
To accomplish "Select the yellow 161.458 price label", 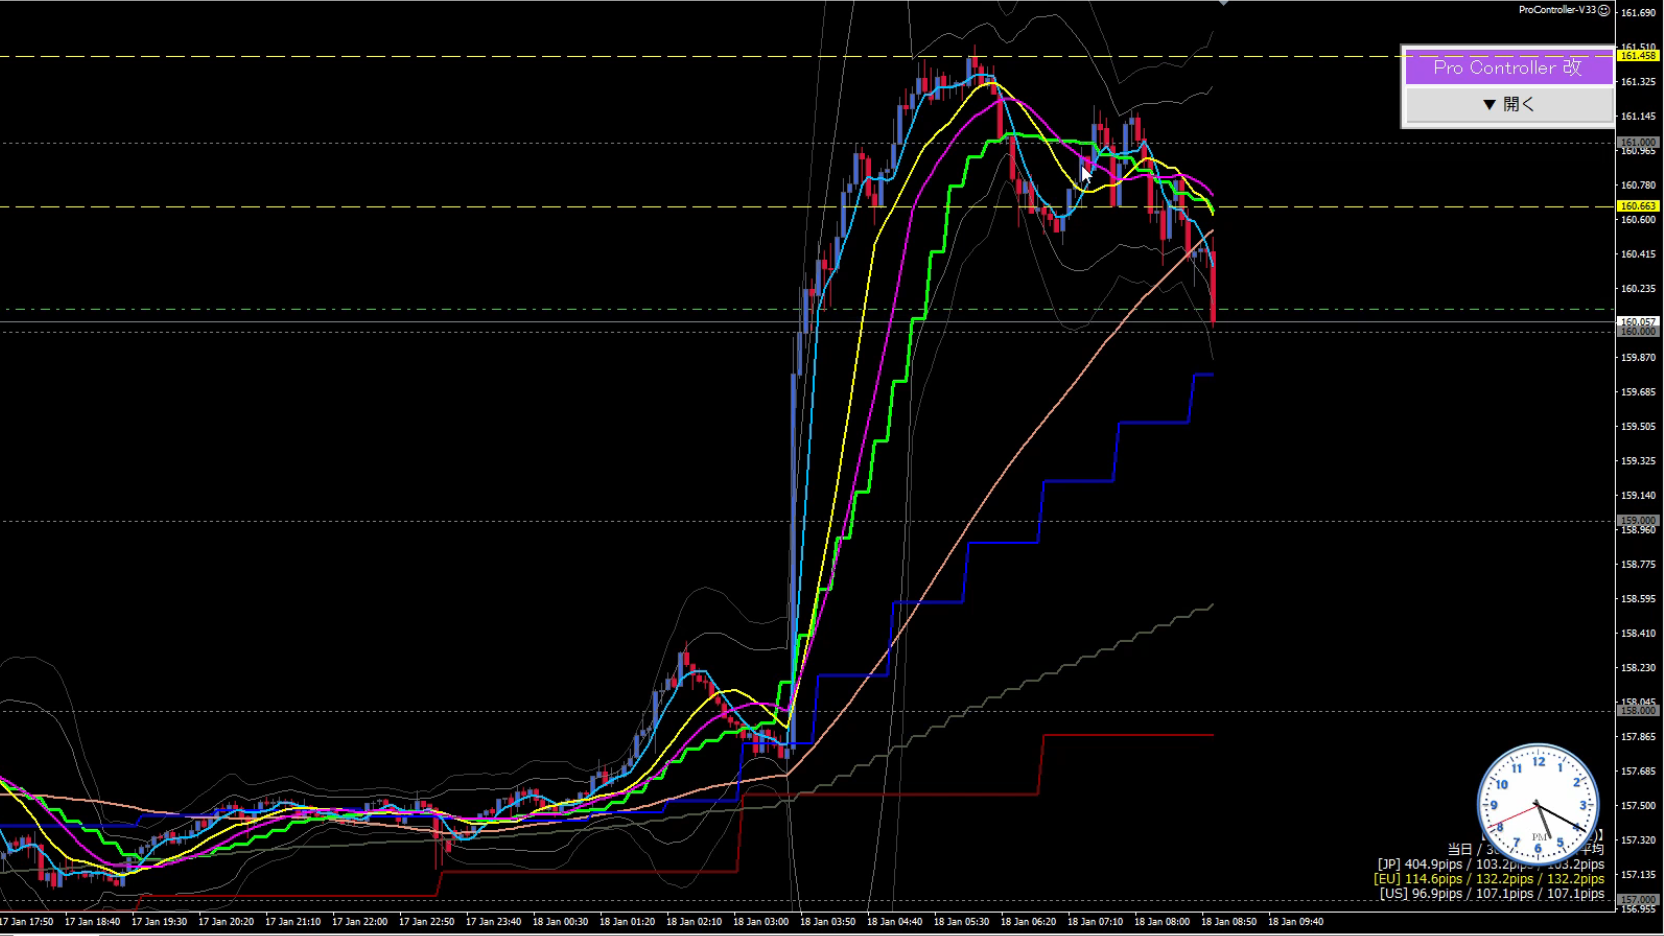I will 1638,56.
